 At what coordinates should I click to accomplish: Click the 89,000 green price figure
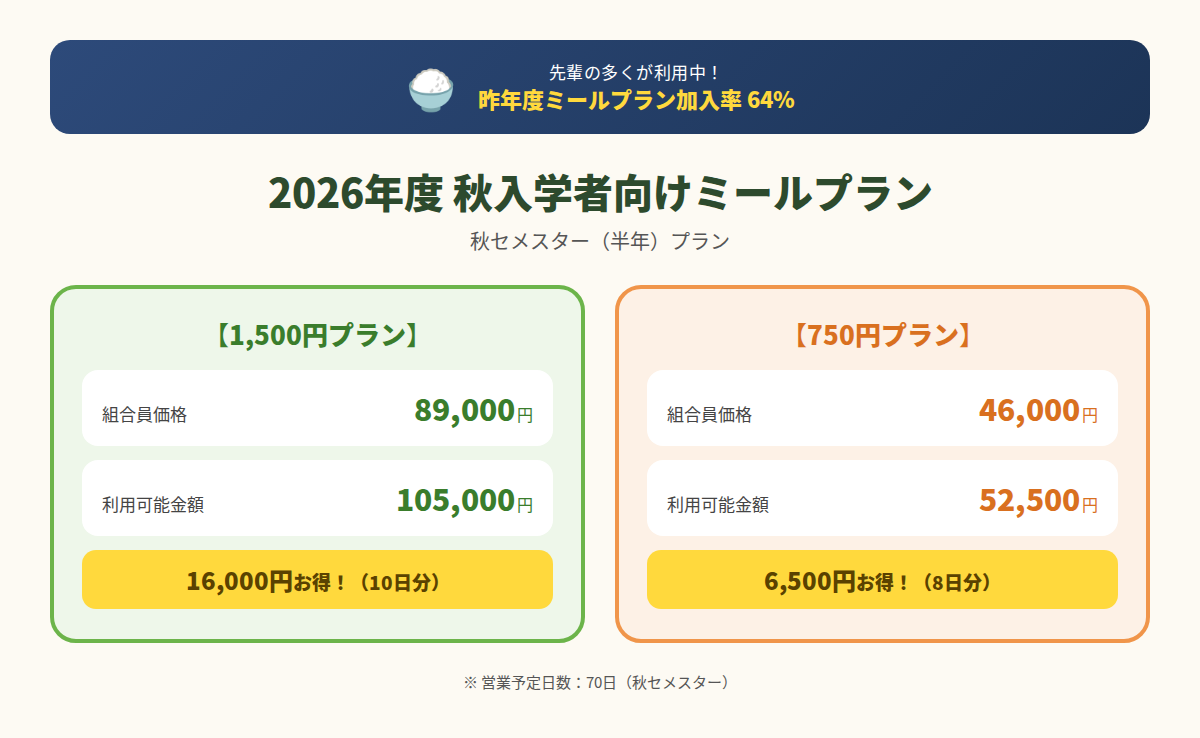[x=464, y=410]
